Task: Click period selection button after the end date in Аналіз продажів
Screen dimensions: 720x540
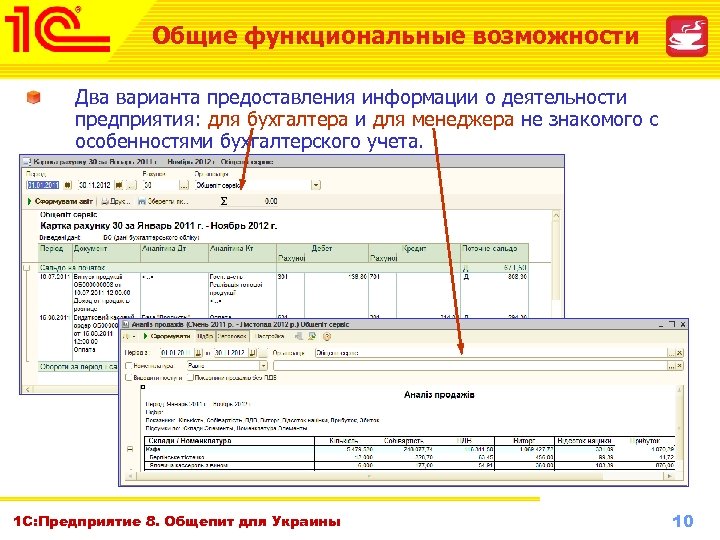Action: pos(264,353)
